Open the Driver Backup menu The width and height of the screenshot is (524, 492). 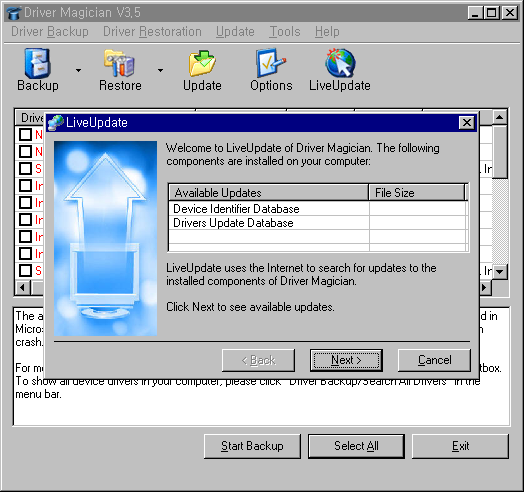point(50,32)
